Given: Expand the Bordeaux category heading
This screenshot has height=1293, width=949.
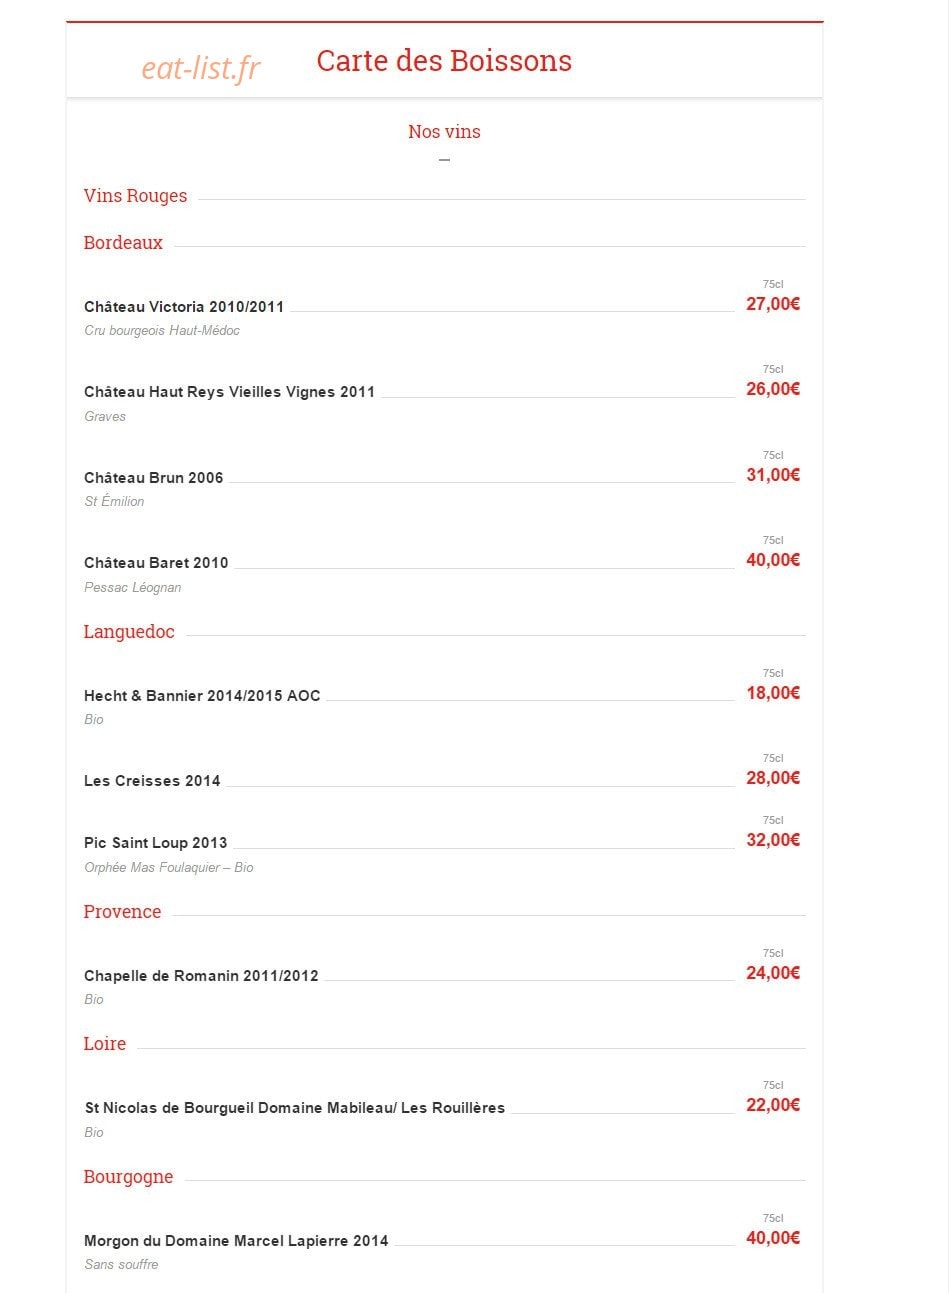Looking at the screenshot, I should coord(123,243).
